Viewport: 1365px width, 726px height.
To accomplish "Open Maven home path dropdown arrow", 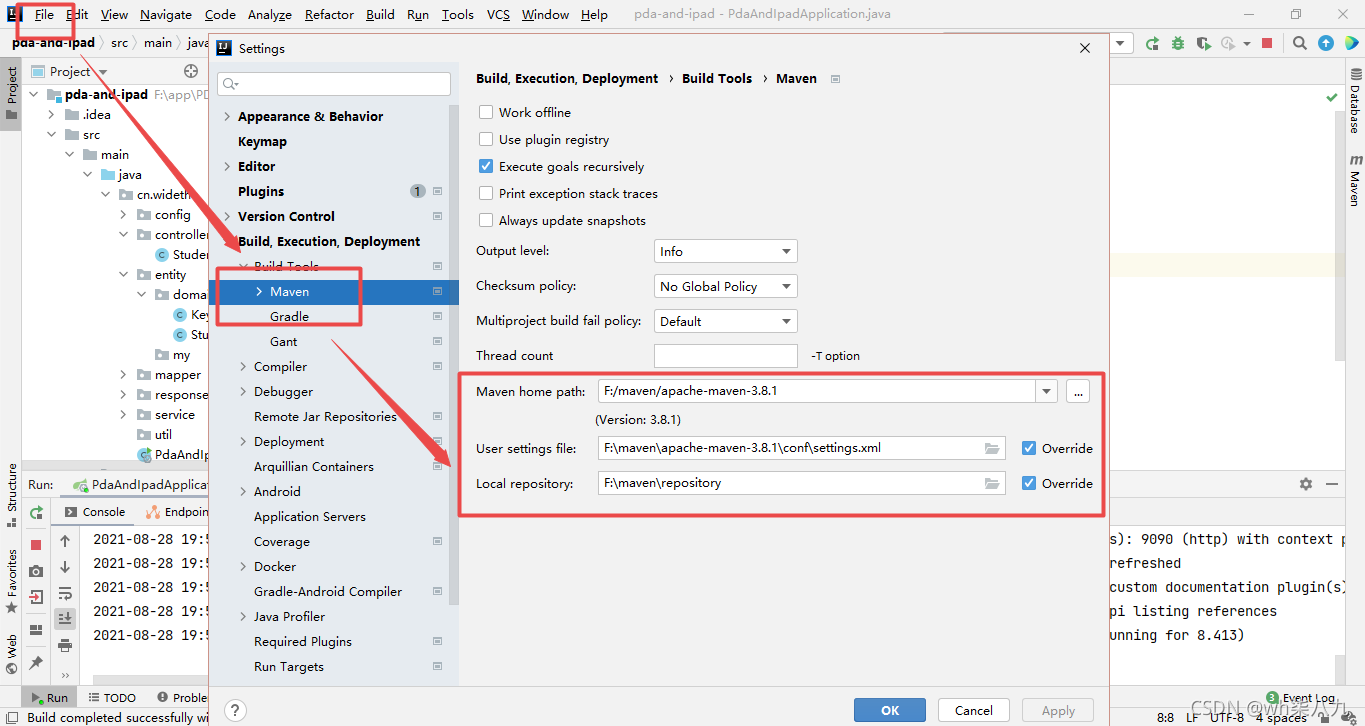I will 1047,392.
